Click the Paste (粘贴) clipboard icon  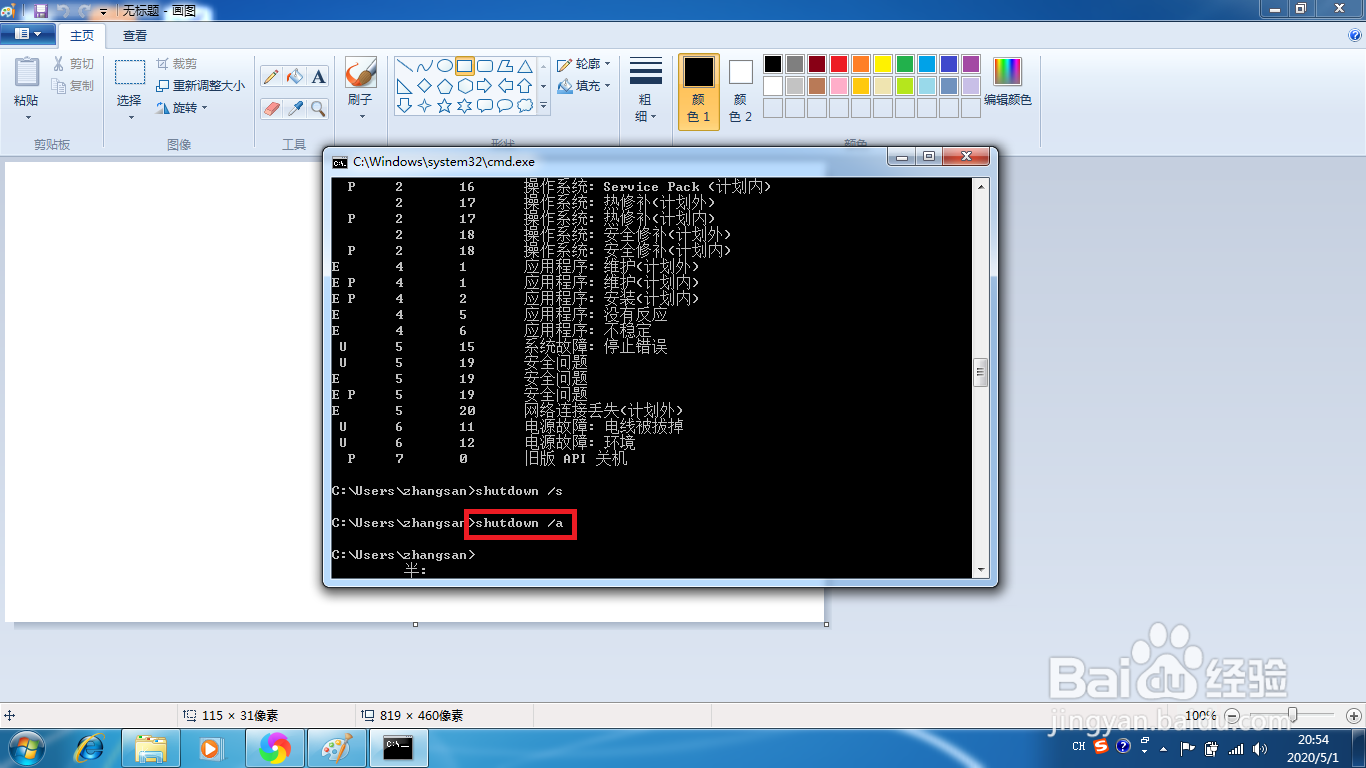[x=27, y=74]
